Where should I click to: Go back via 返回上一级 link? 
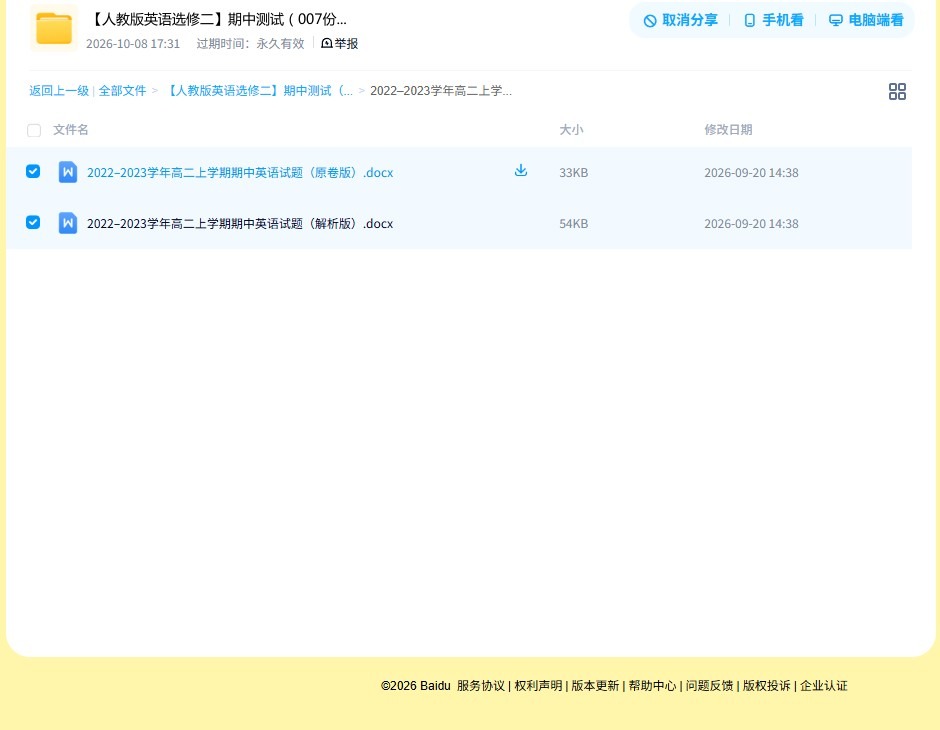pos(59,91)
